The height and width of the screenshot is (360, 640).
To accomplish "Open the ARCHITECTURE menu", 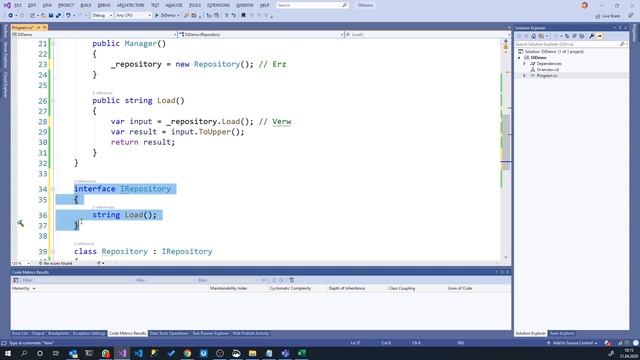I will [x=131, y=5].
